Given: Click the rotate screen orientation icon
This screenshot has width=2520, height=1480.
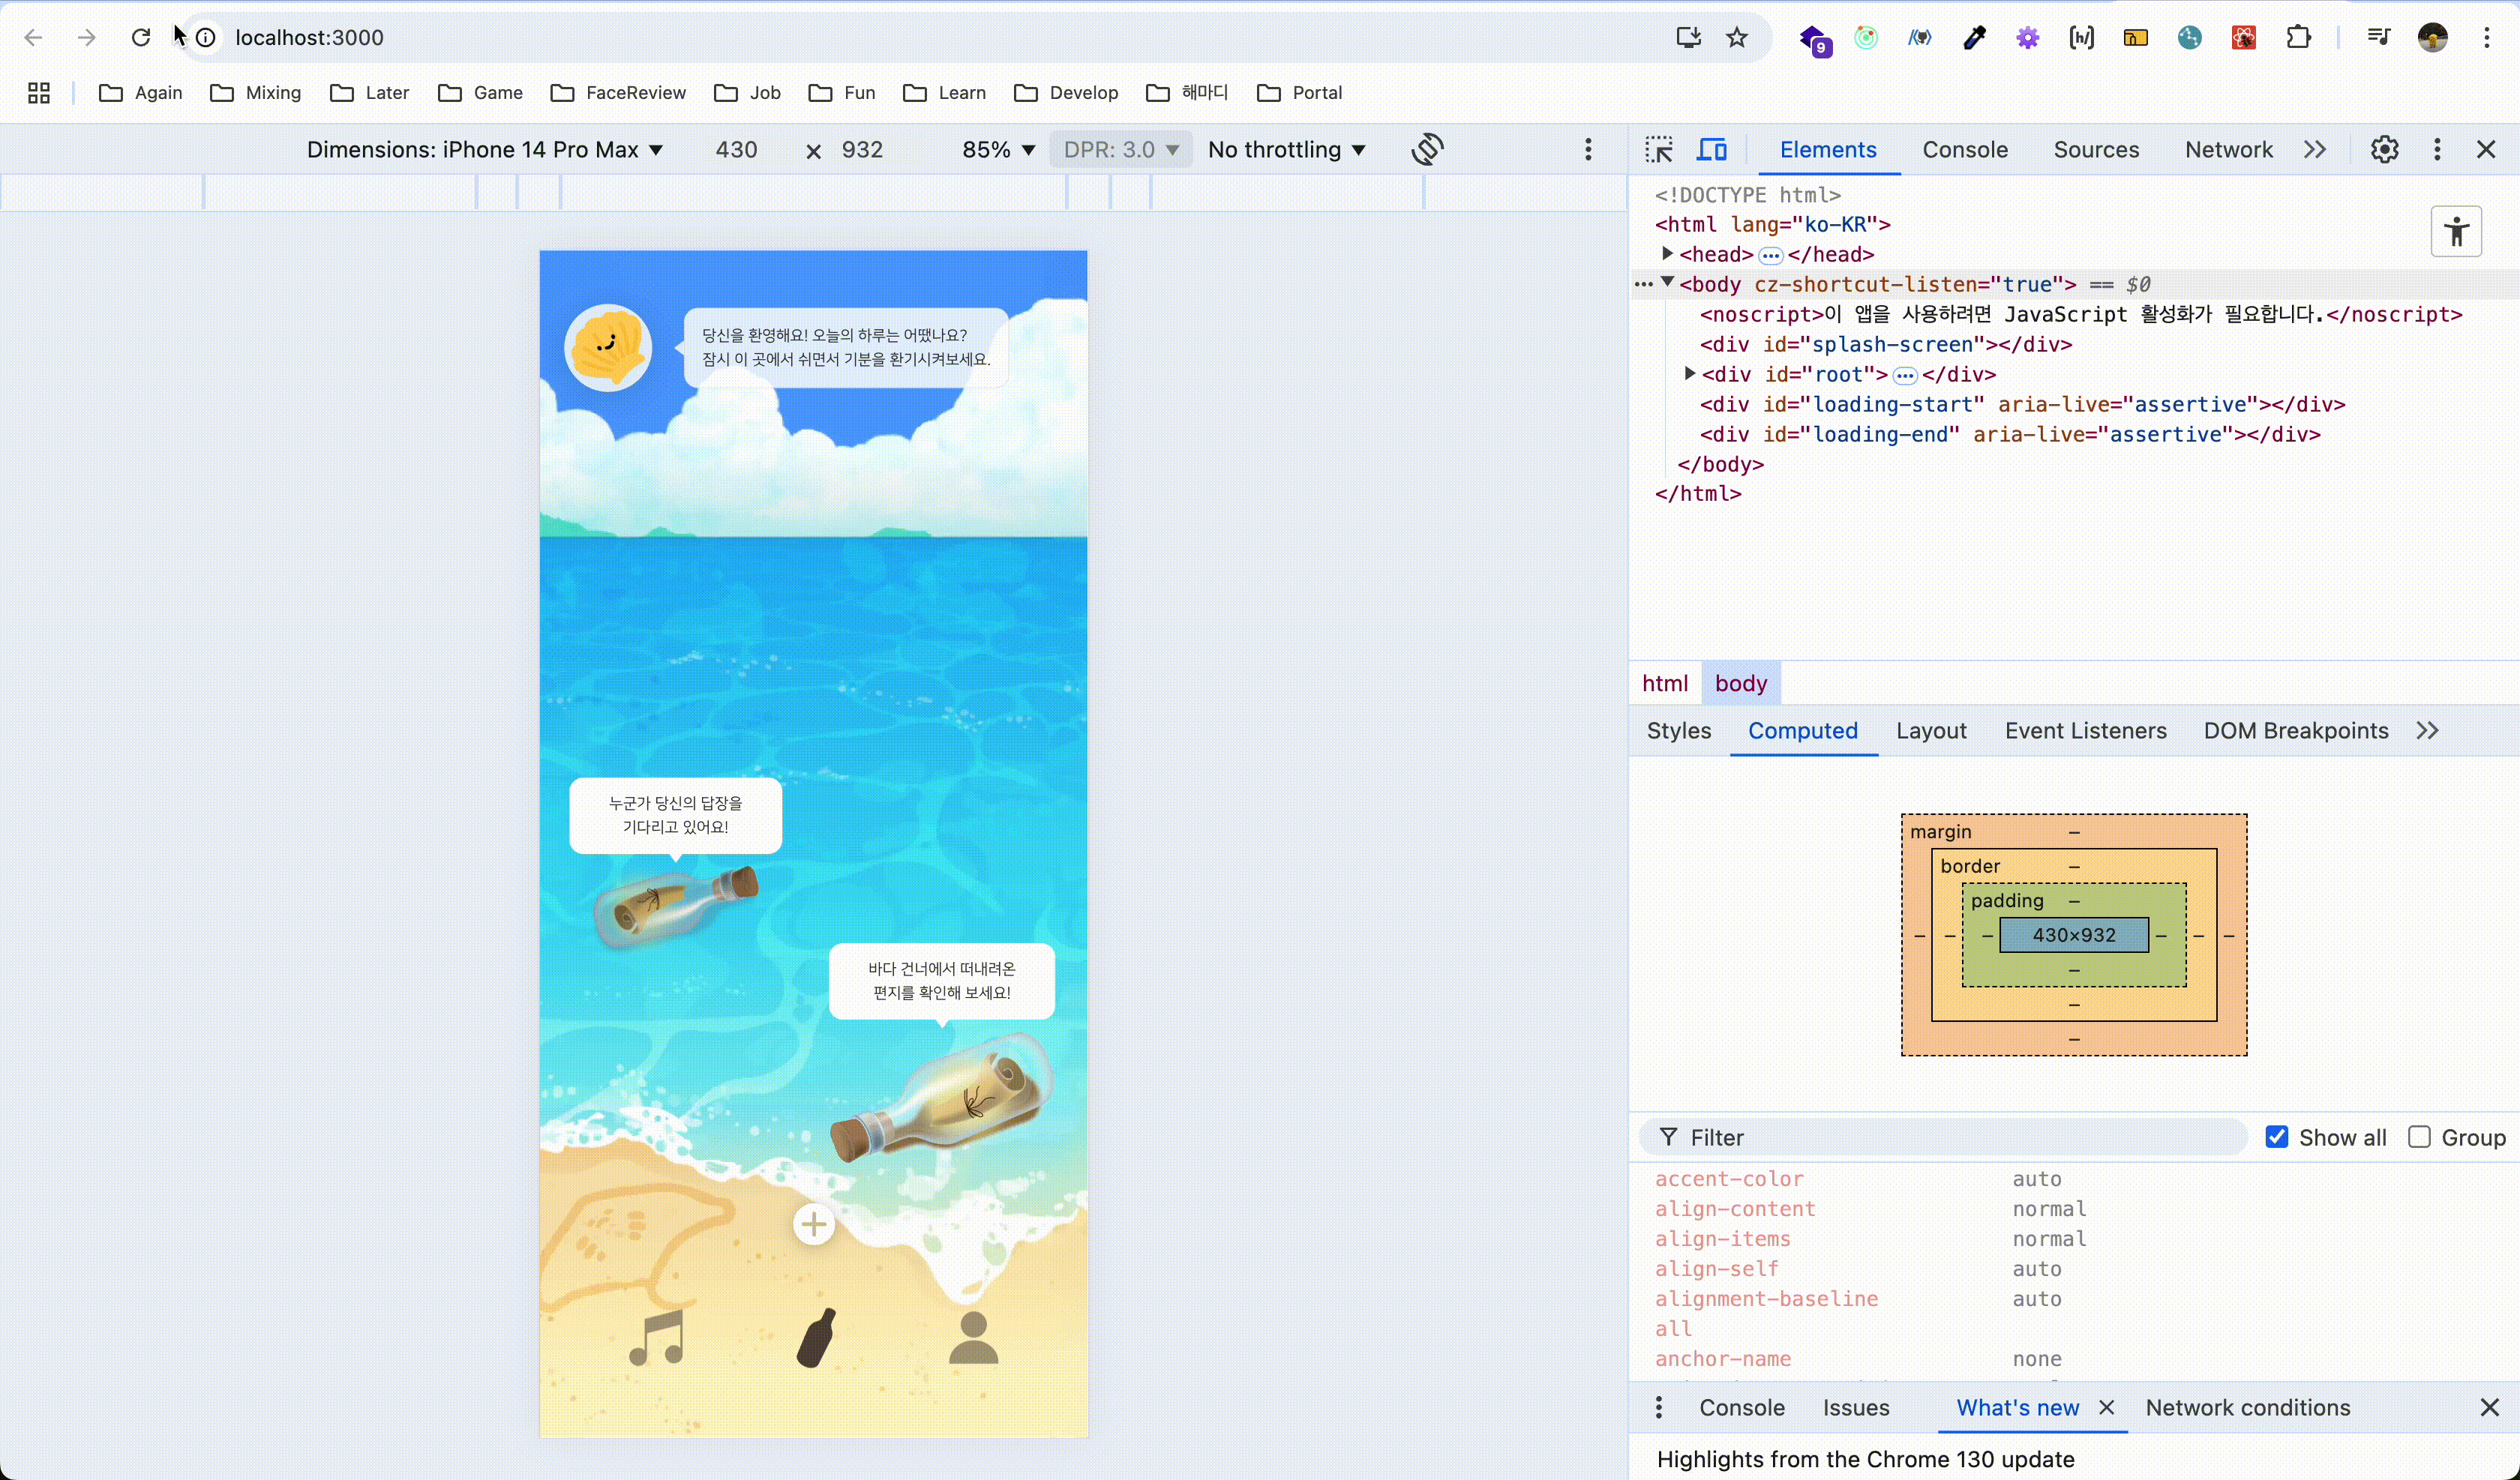Looking at the screenshot, I should (1427, 150).
